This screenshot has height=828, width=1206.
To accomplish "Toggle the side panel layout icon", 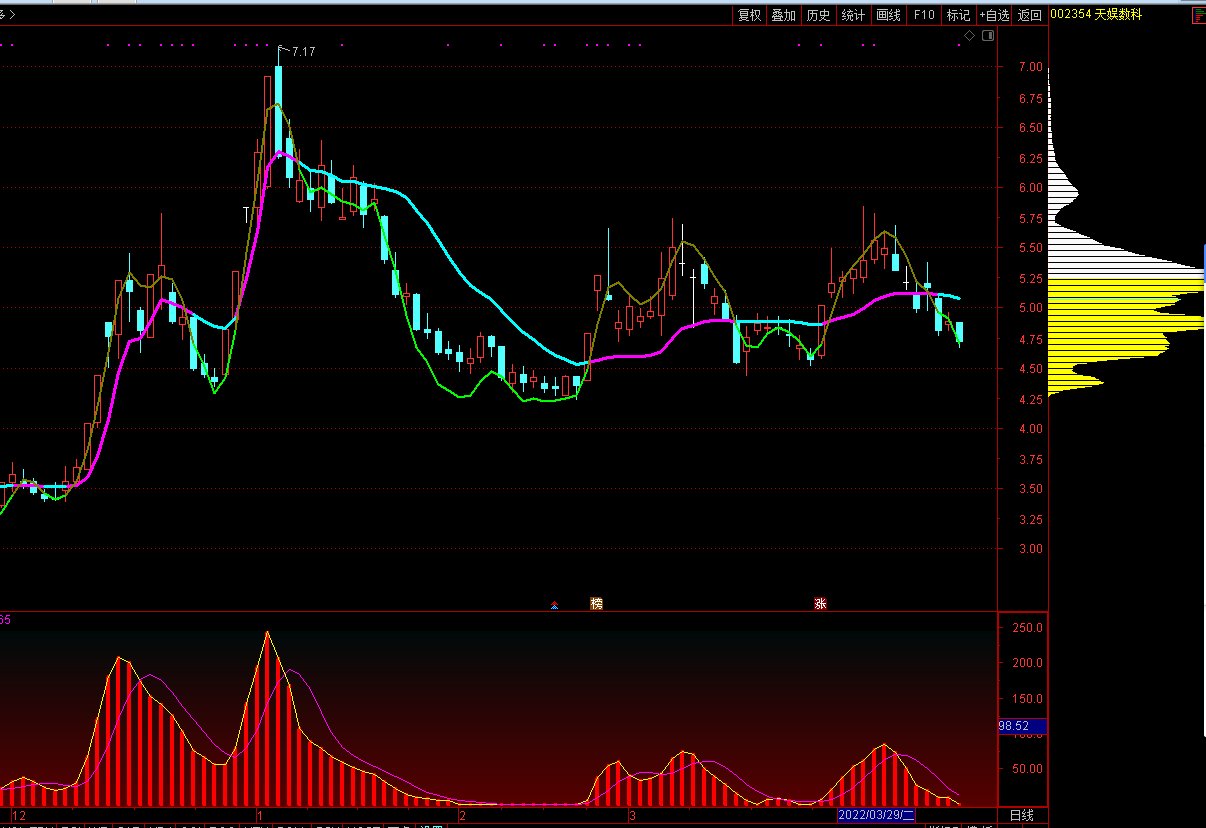I will coord(988,36).
